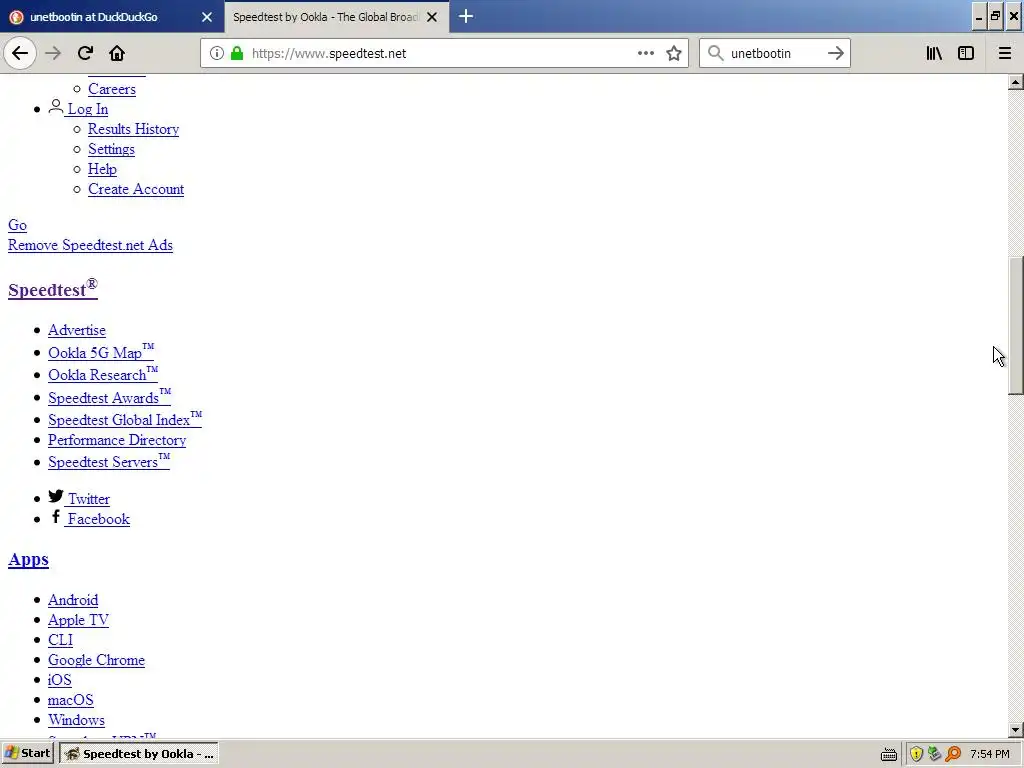
Task: Open Speedtest Global Index link
Action: [x=125, y=419]
